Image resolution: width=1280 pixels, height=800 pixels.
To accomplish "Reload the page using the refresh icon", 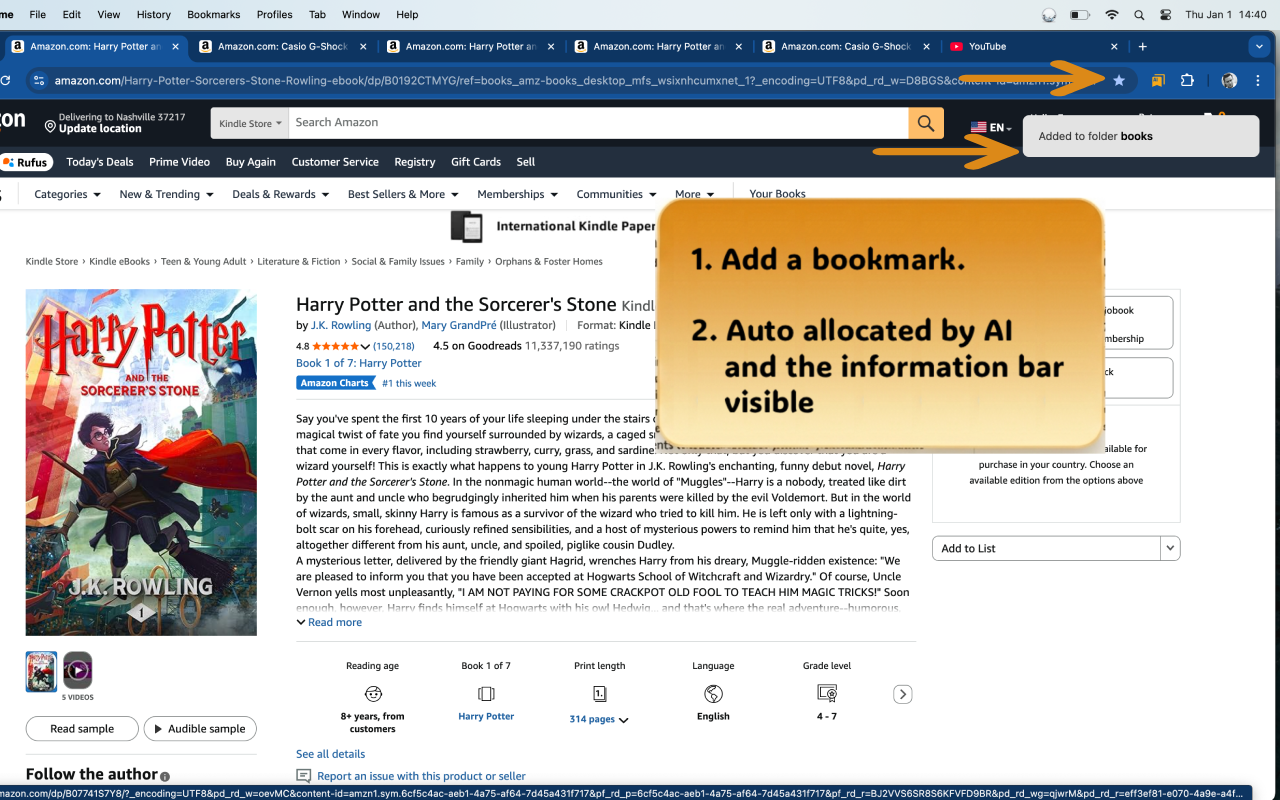I will pyautogui.click(x=8, y=80).
